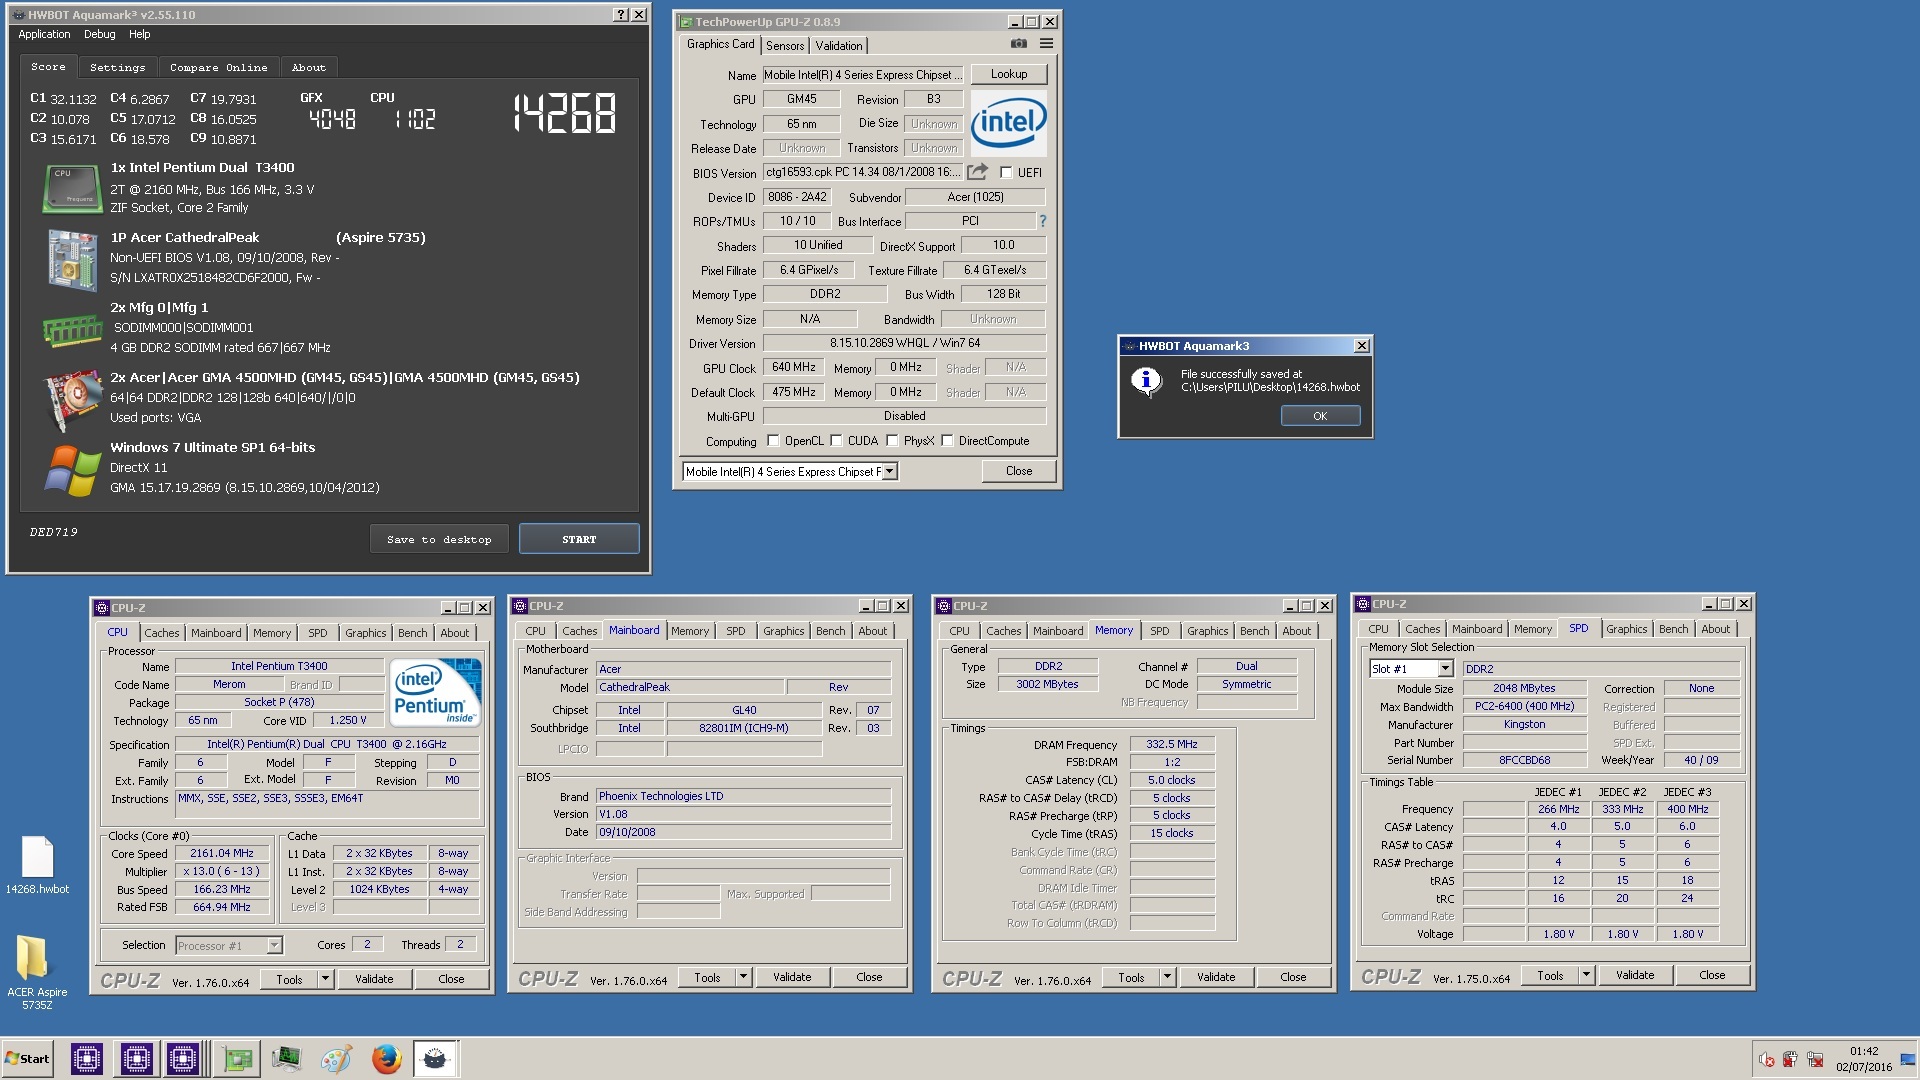The width and height of the screenshot is (1920, 1080).
Task: Open Caches tab in first CPU-Z
Action: [x=161, y=632]
